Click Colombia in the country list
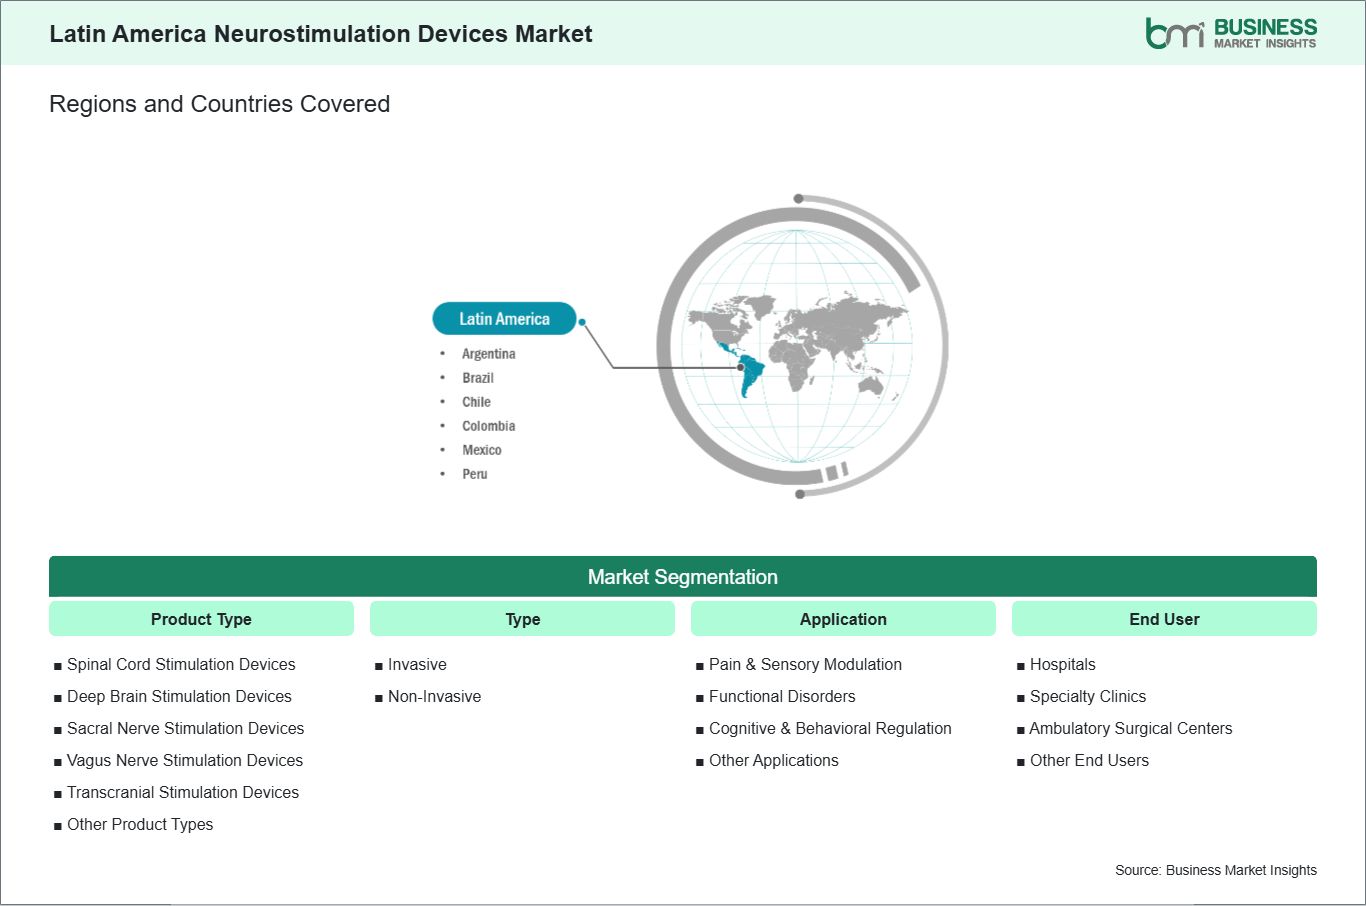This screenshot has height=906, width=1366. 489,426
